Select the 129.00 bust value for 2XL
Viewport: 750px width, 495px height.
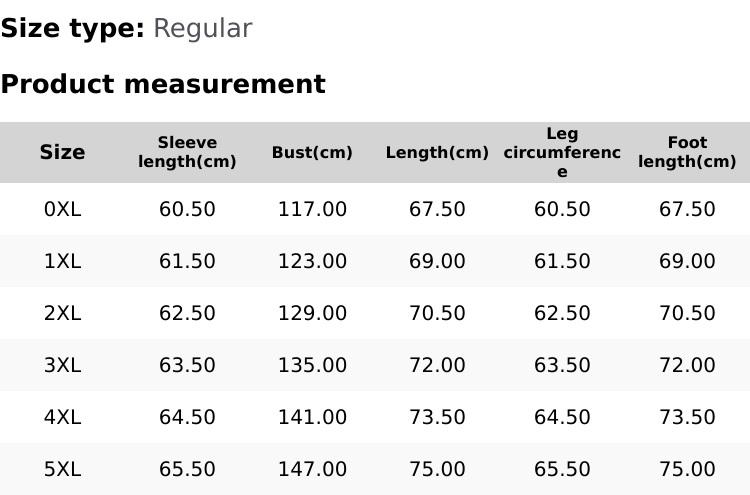[312, 313]
